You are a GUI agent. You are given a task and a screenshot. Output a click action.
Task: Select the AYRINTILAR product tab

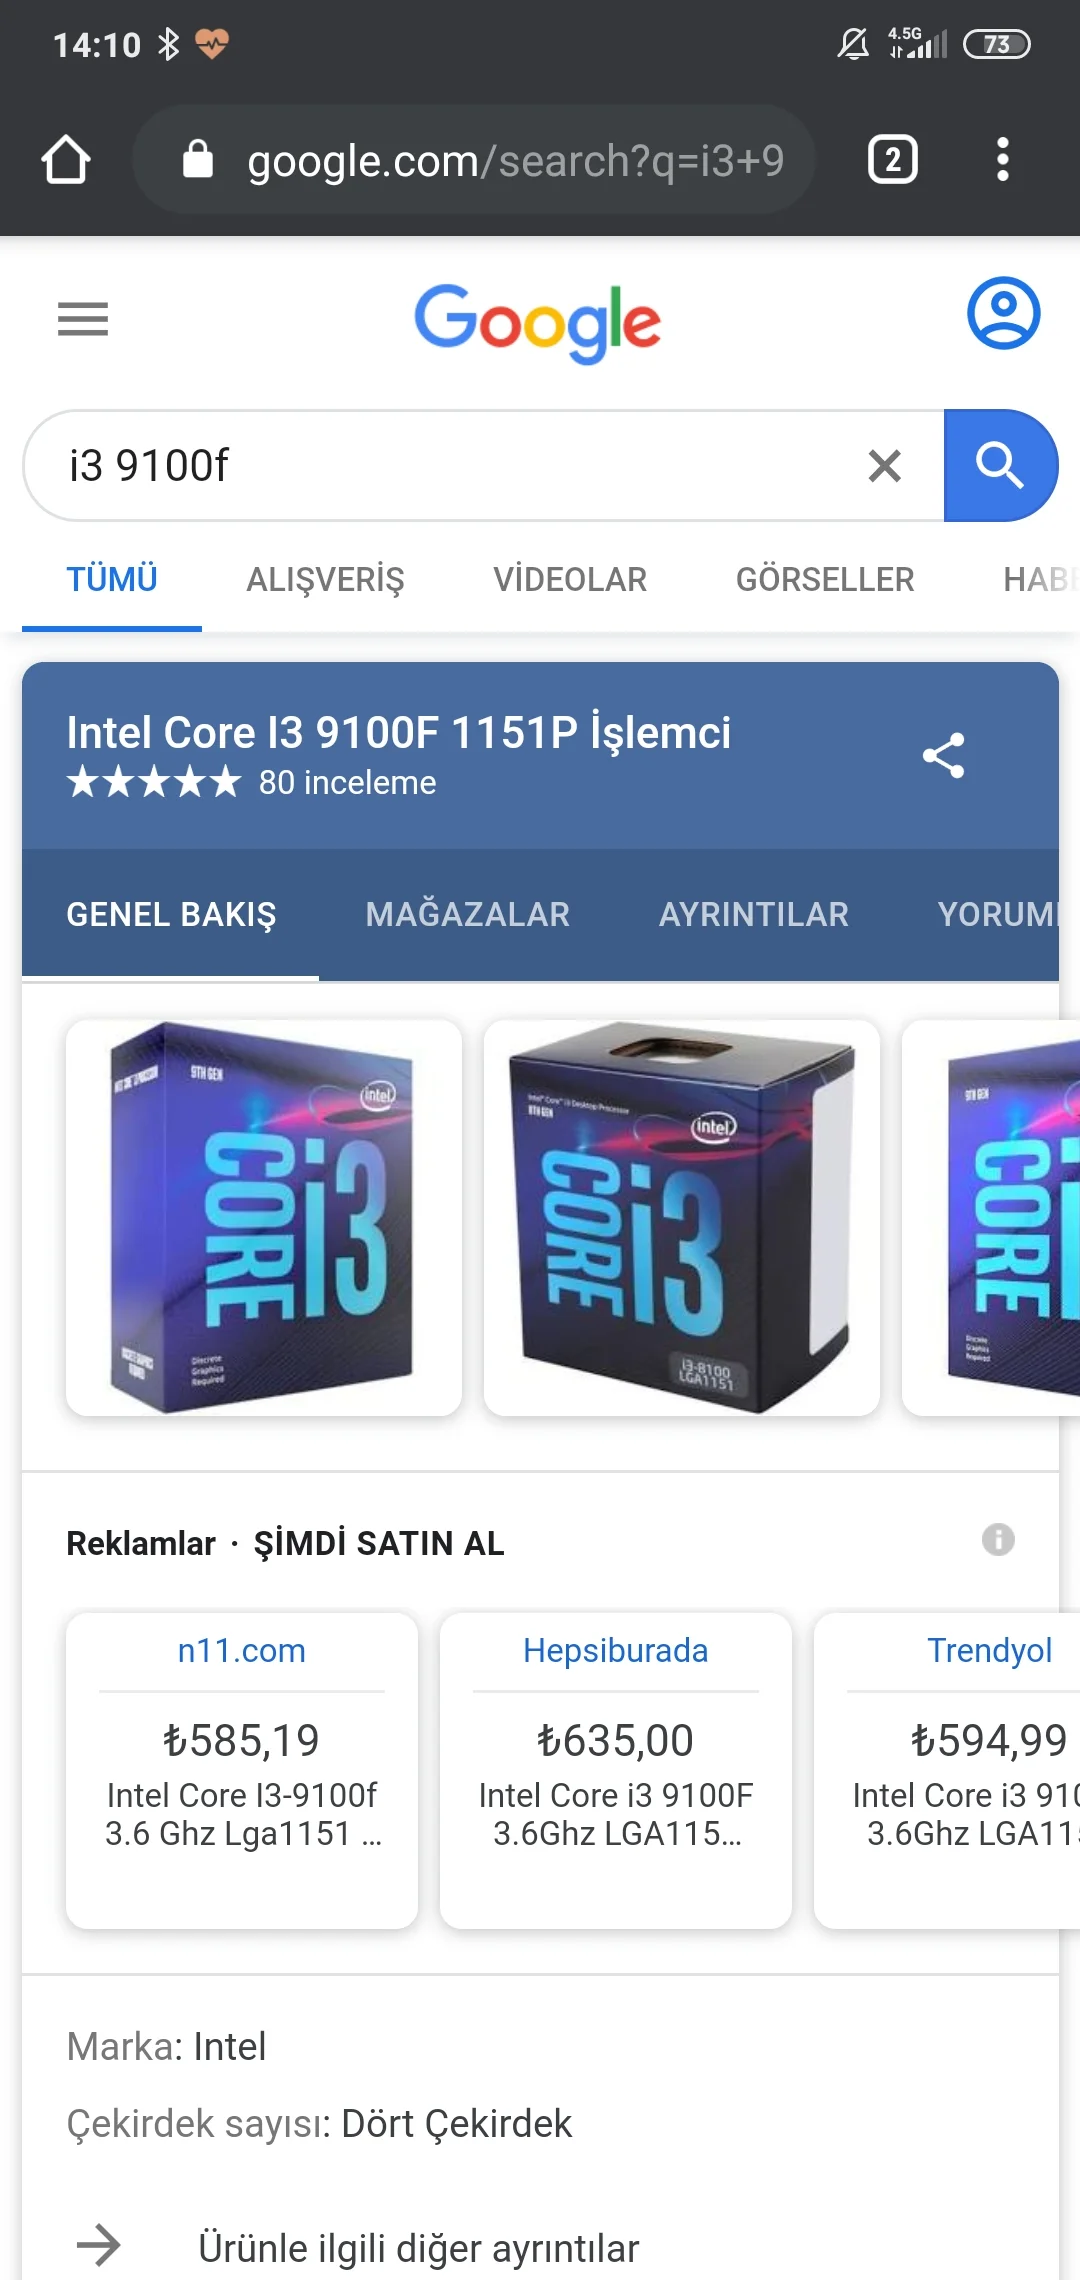click(x=754, y=914)
